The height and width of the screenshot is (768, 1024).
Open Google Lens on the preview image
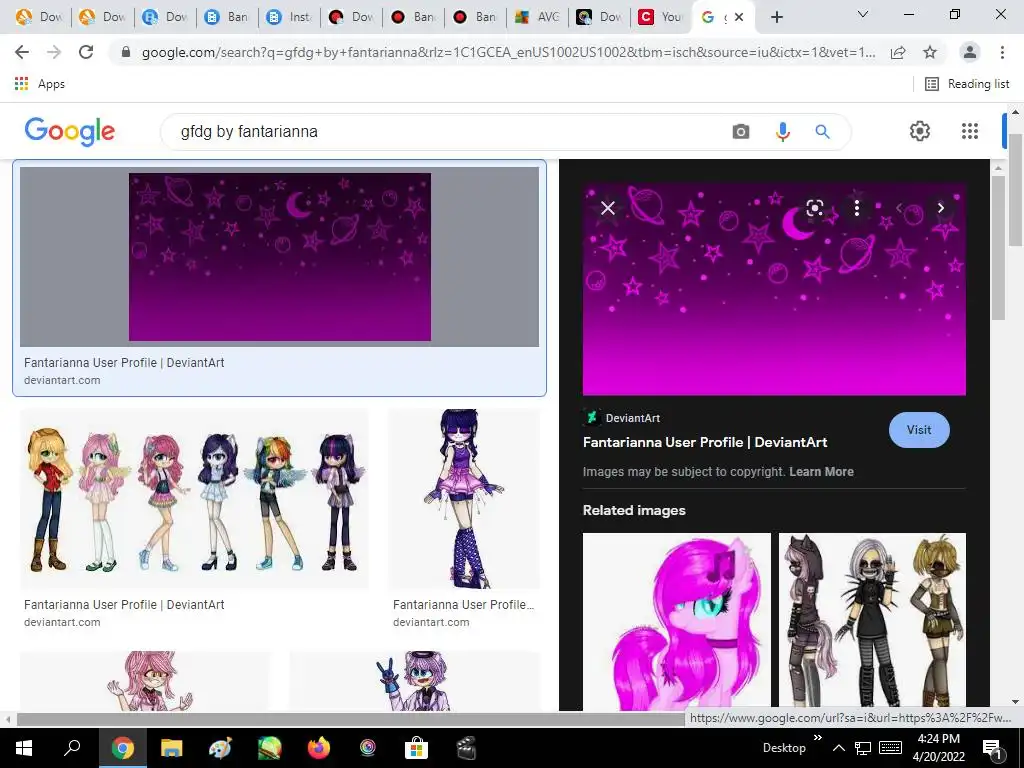(814, 208)
